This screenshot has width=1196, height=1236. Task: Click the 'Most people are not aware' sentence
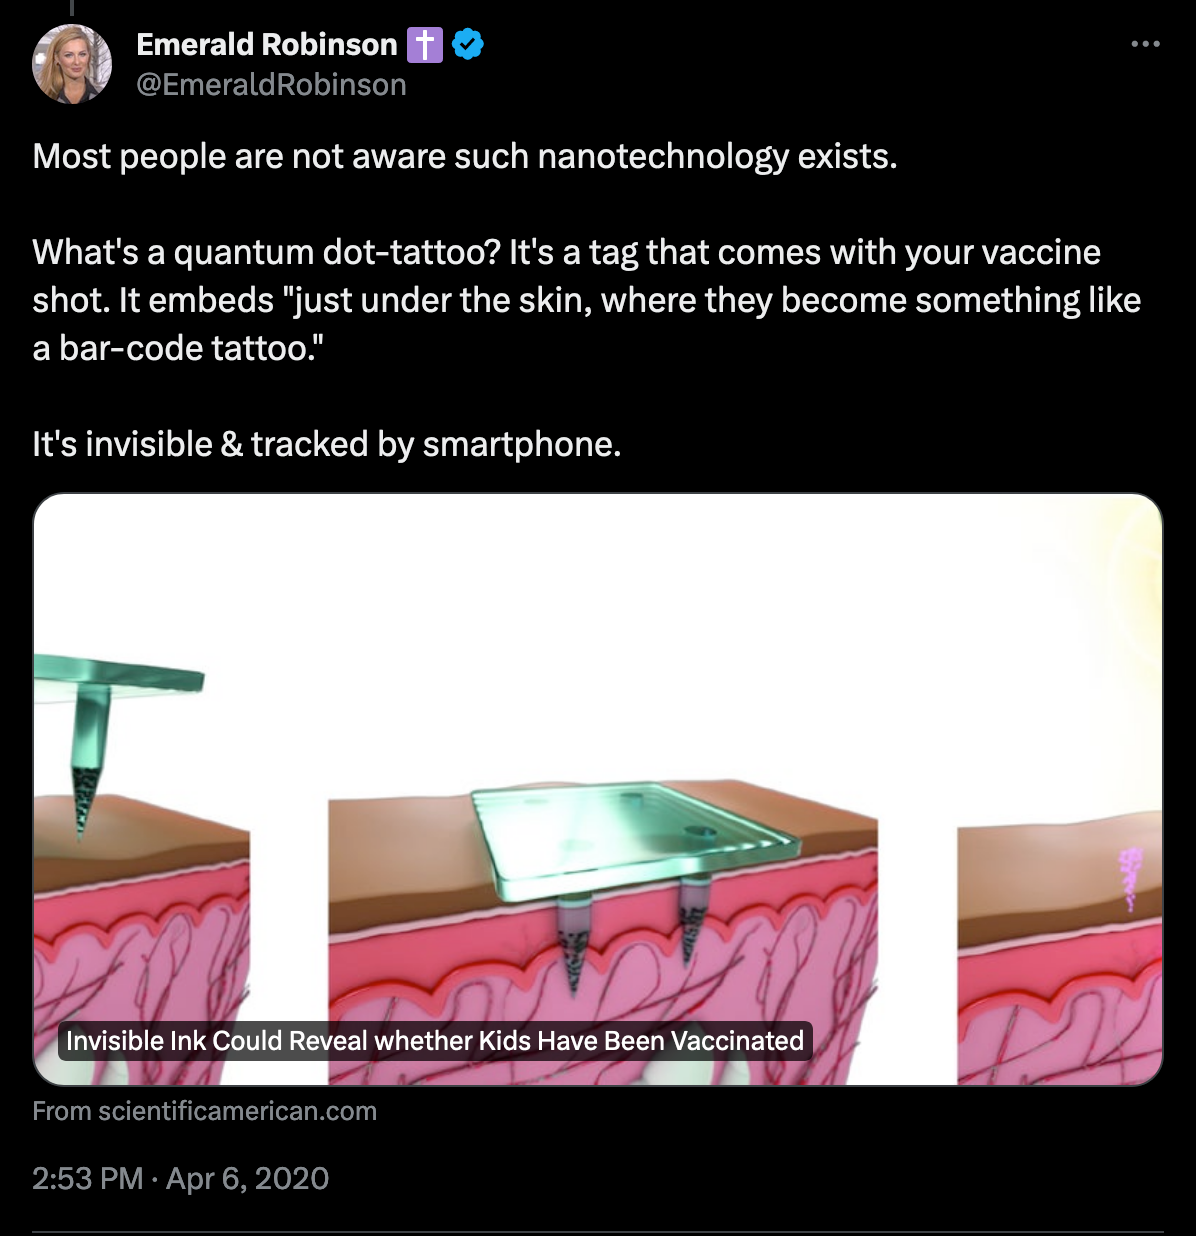pos(465,157)
